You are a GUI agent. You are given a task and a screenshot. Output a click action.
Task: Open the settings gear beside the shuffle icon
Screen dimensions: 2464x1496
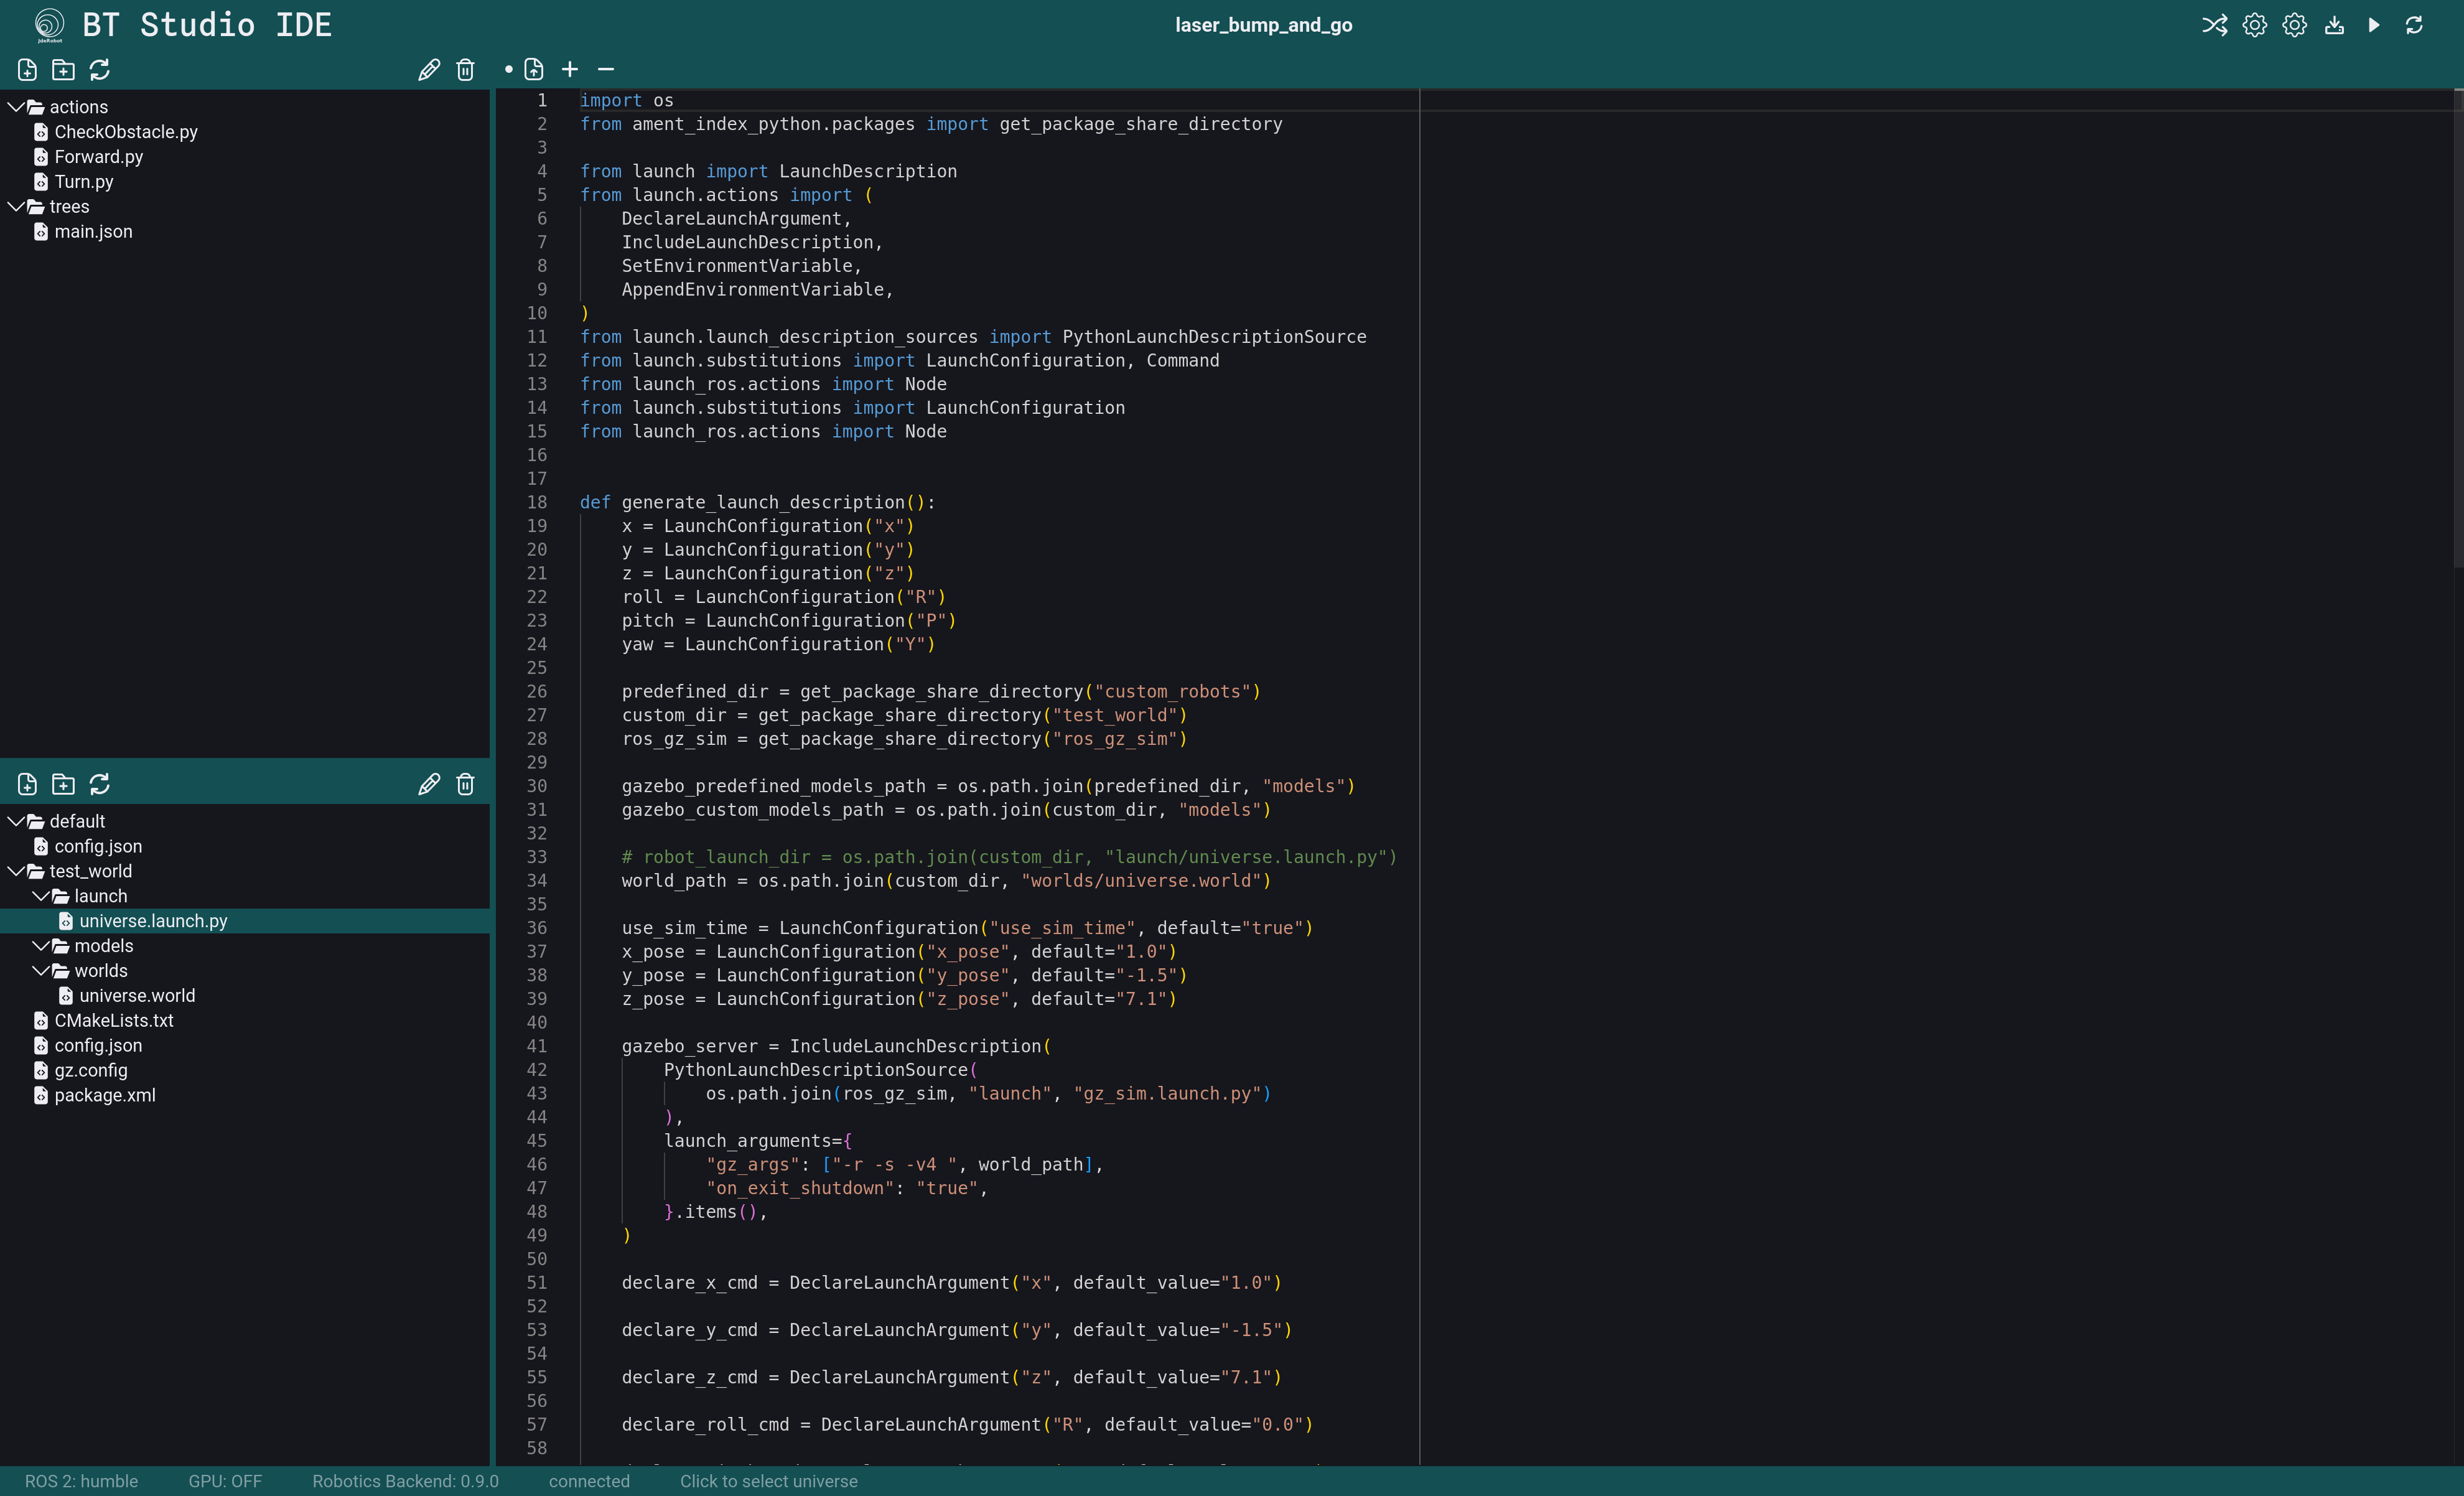pyautogui.click(x=2254, y=25)
